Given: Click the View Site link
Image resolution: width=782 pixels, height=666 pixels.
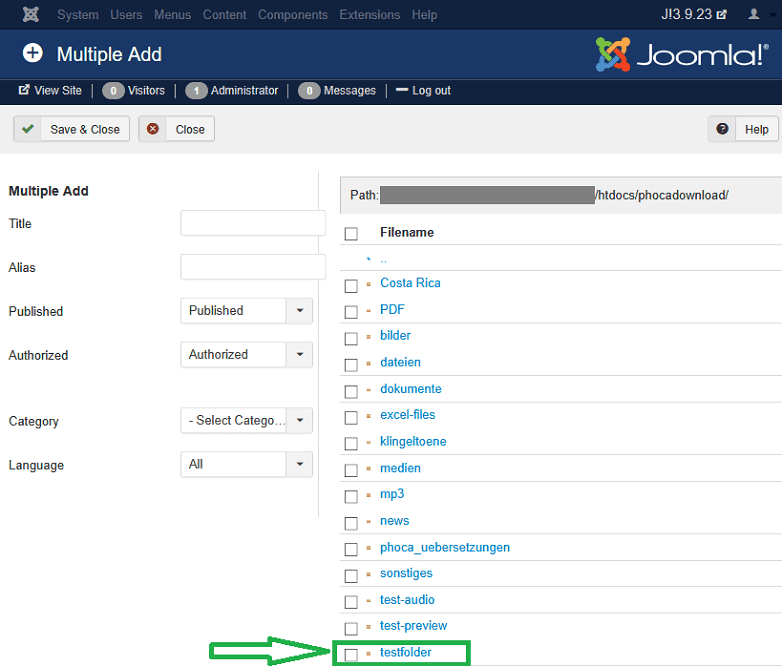Looking at the screenshot, I should click(x=50, y=90).
